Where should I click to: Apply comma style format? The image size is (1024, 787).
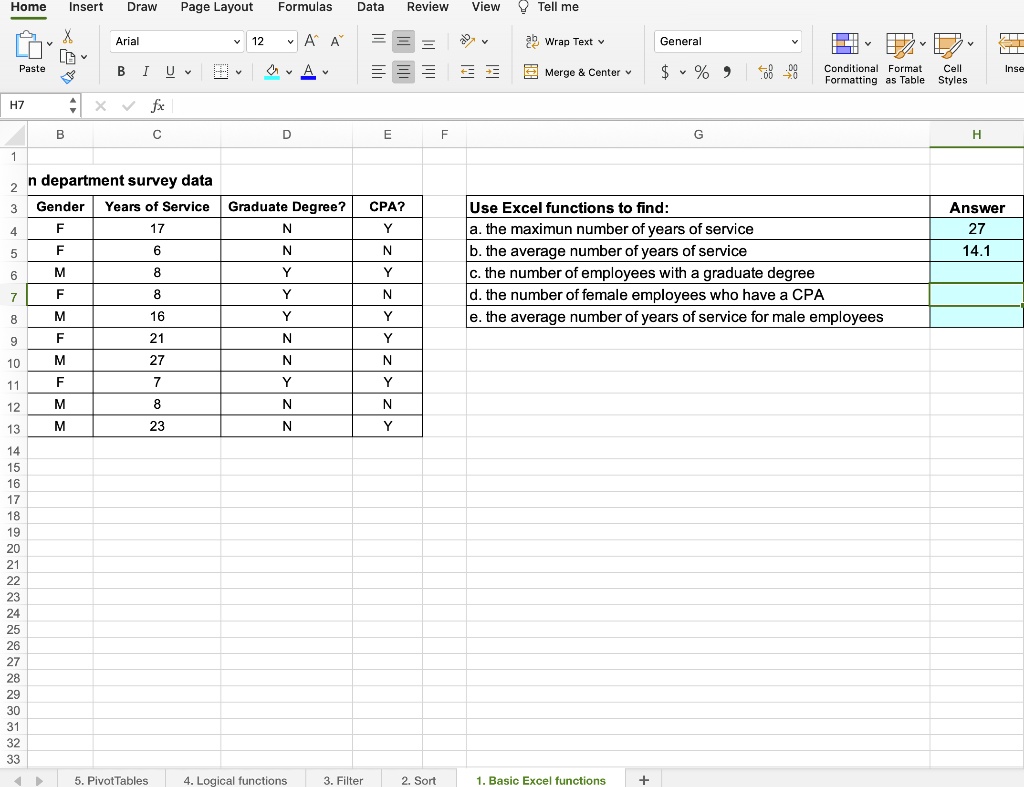click(x=727, y=72)
